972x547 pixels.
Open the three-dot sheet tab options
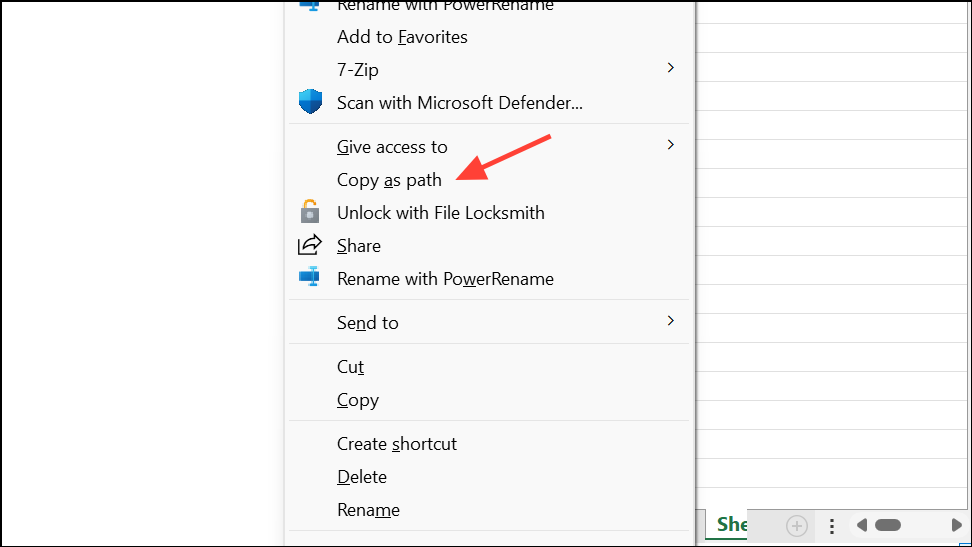pos(832,525)
